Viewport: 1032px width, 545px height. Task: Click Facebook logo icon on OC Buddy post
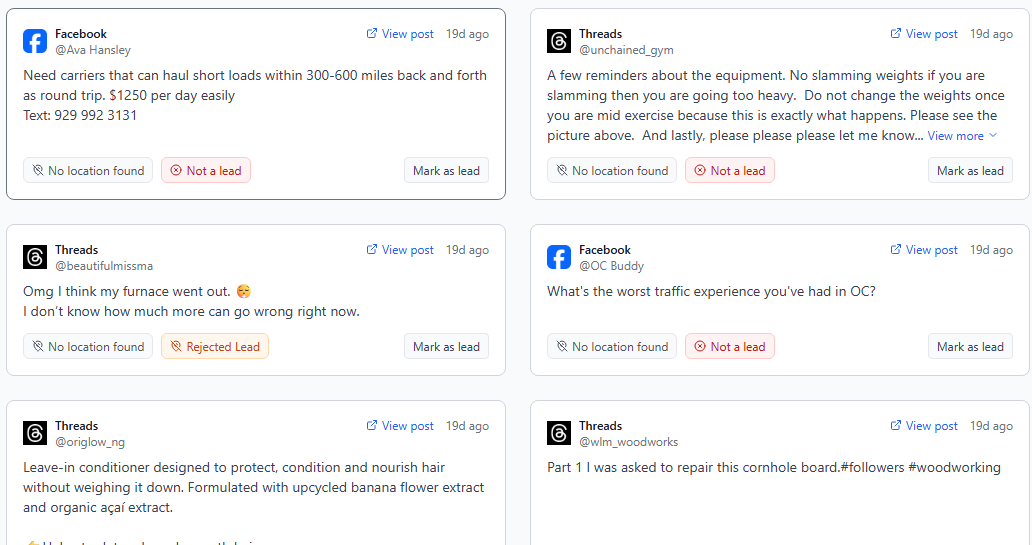(x=559, y=257)
